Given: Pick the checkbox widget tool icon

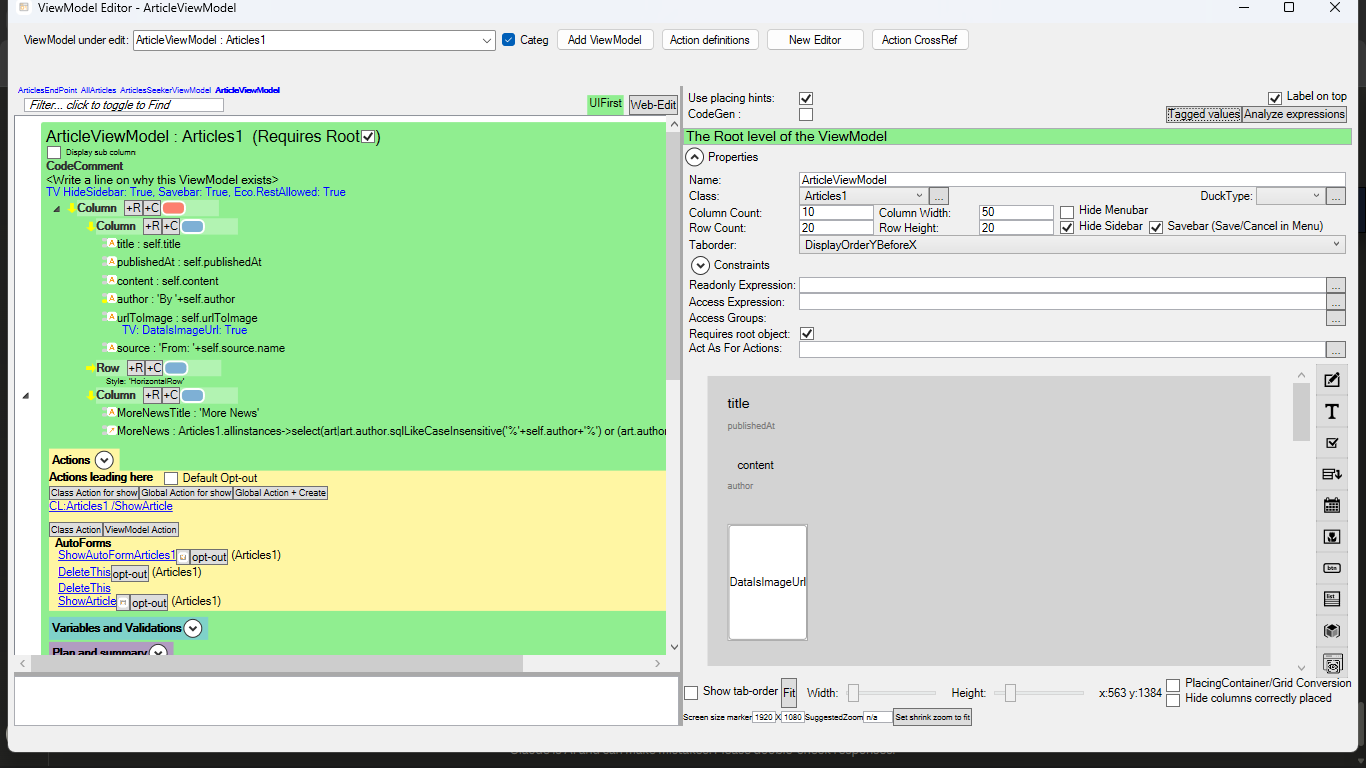Looking at the screenshot, I should click(1332, 443).
